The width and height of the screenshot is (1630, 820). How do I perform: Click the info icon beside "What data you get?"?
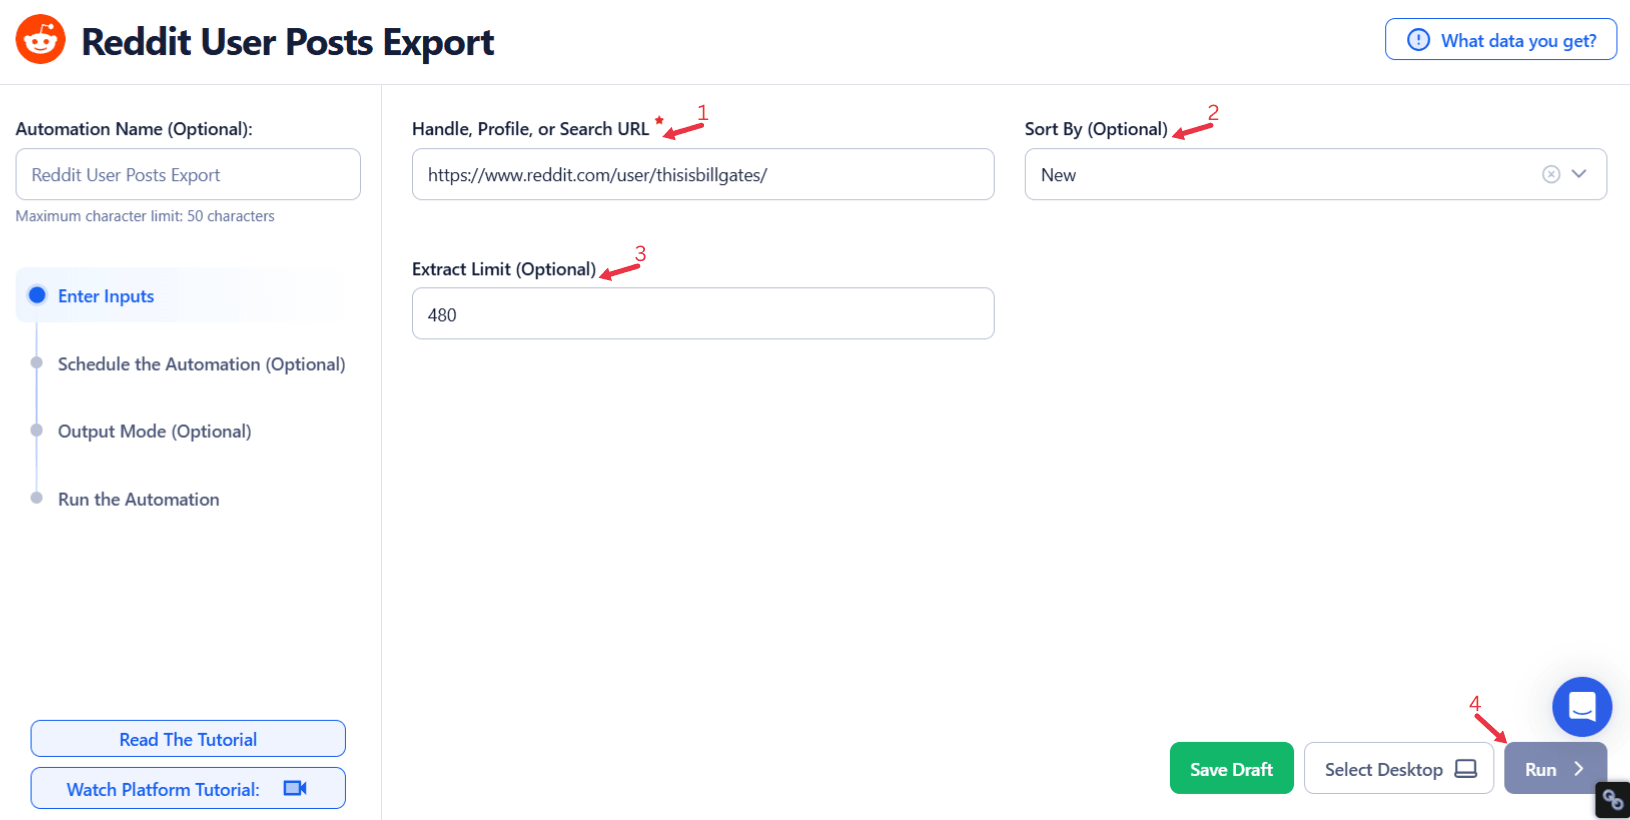(x=1417, y=40)
